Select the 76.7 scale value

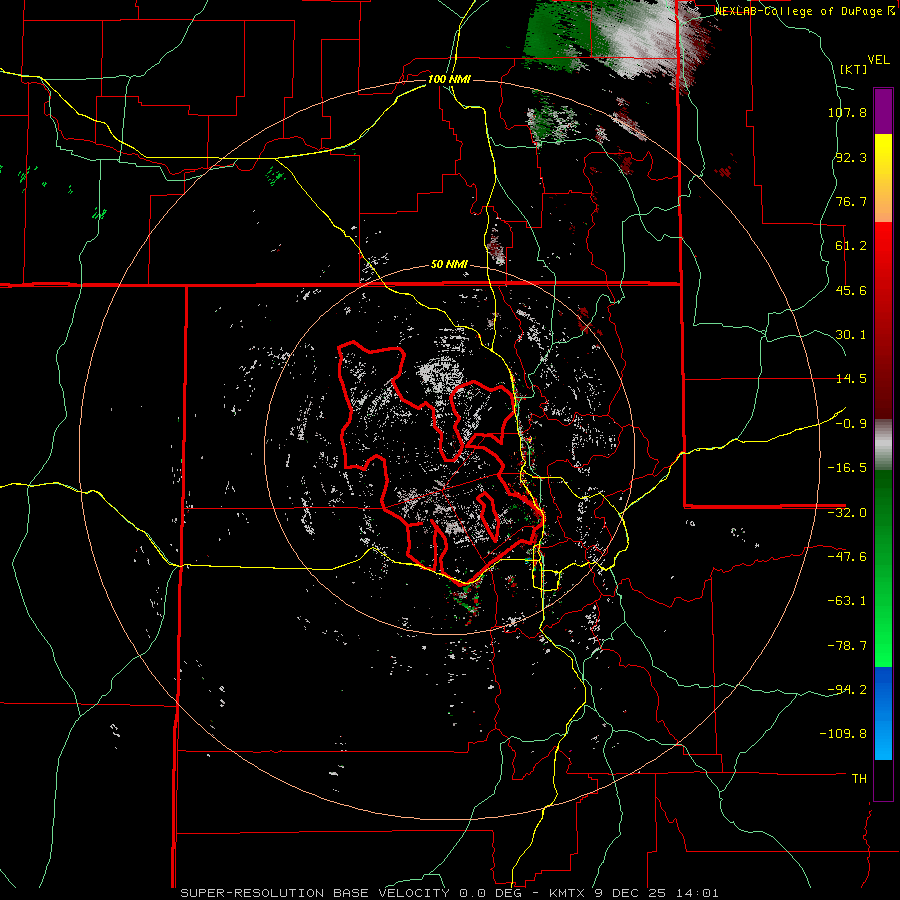pos(851,201)
